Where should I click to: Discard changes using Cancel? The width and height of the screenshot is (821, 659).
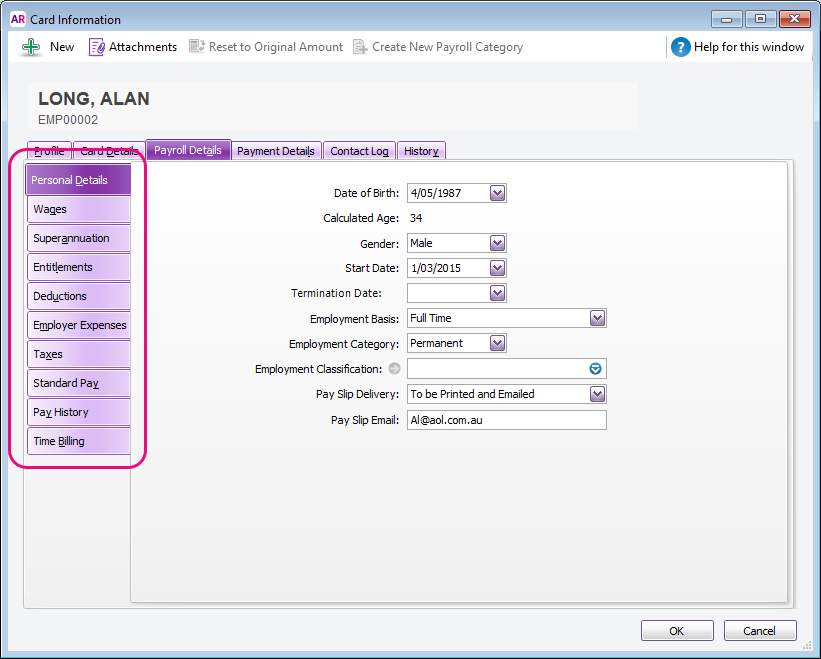coord(760,630)
